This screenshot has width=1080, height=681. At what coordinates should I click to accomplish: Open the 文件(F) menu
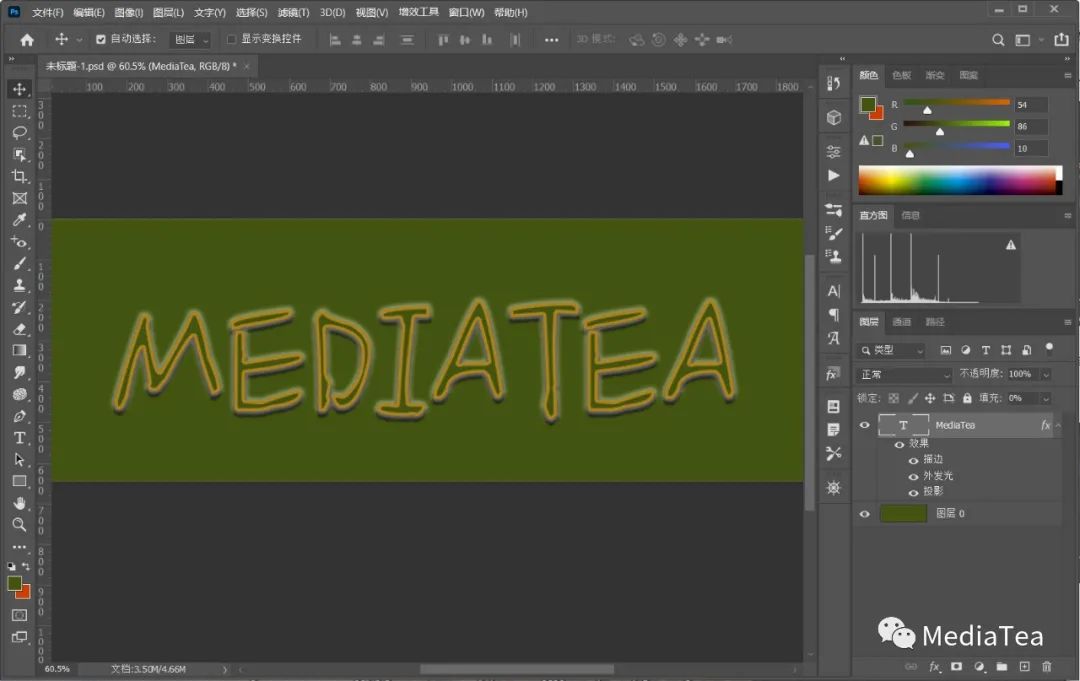coord(48,12)
